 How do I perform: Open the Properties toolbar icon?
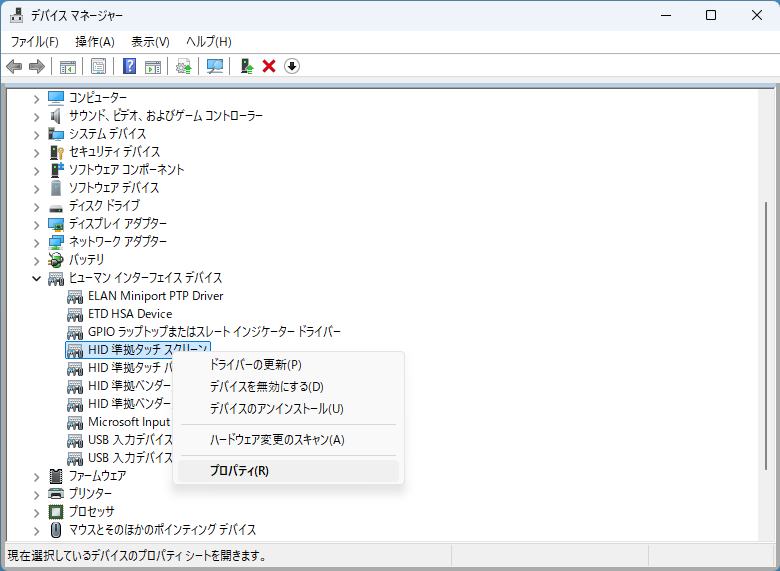98,66
